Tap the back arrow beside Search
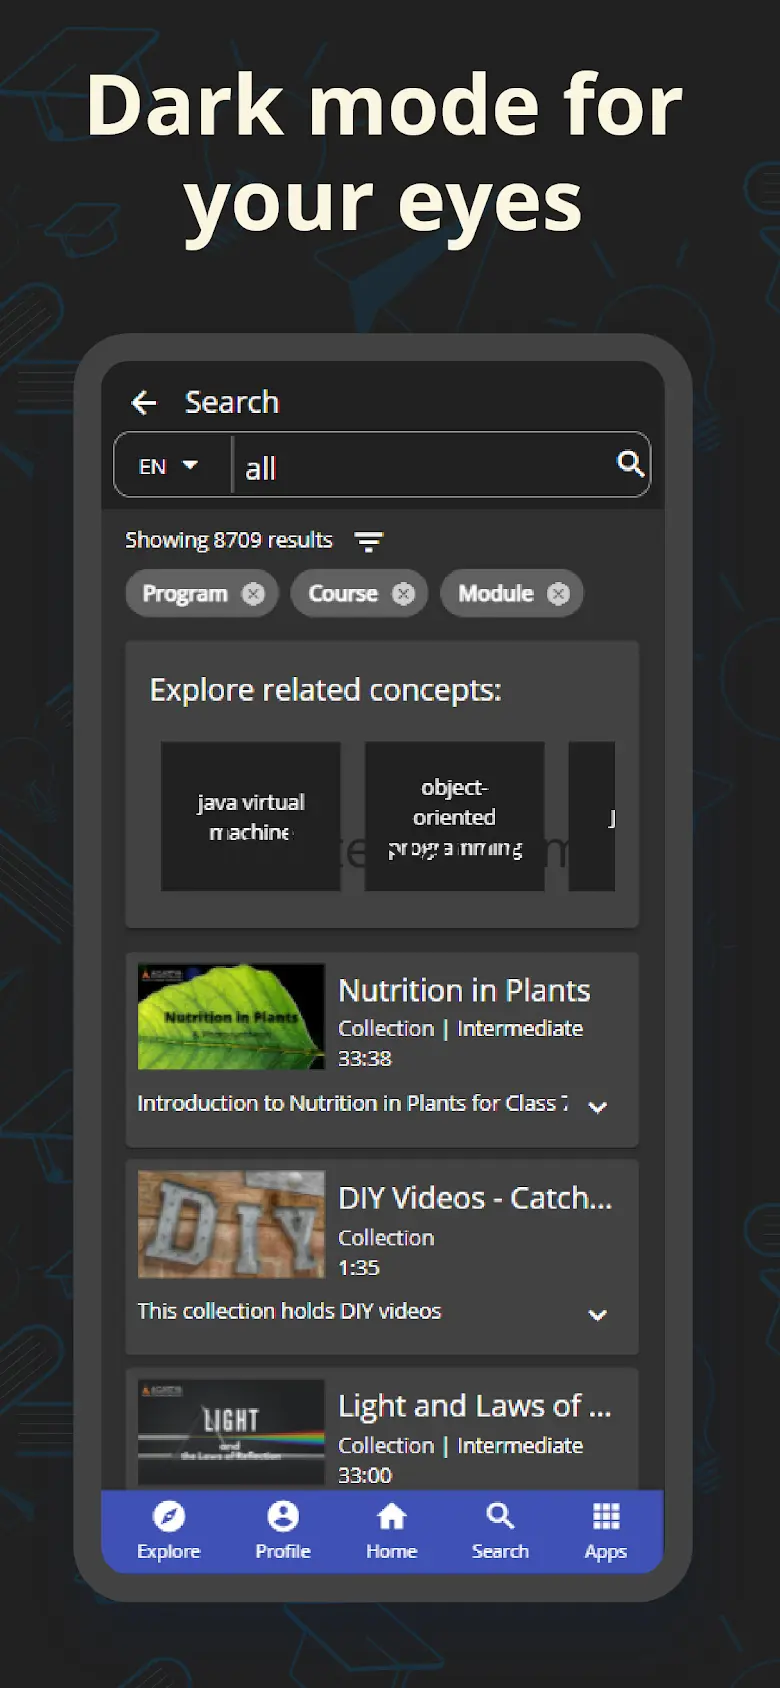780x1688 pixels. click(144, 403)
